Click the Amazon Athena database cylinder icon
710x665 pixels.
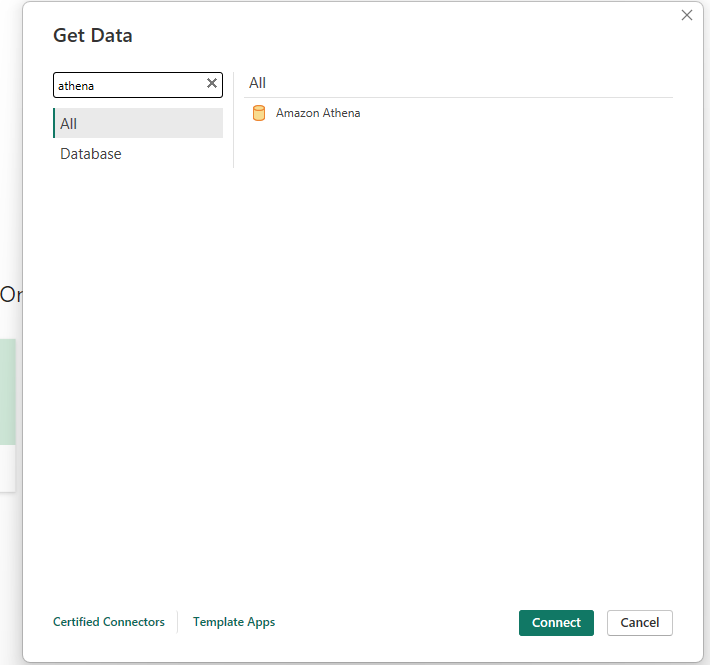point(259,113)
